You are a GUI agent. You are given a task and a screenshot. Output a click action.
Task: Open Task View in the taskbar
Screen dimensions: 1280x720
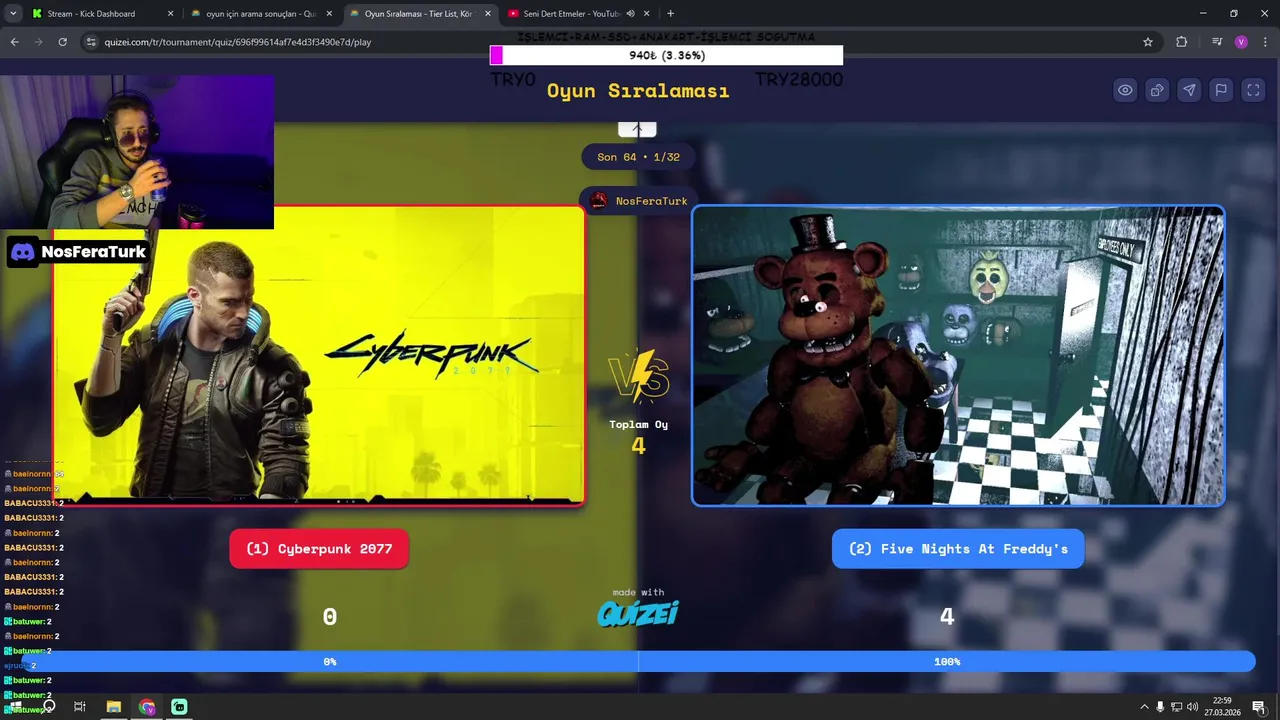click(80, 707)
